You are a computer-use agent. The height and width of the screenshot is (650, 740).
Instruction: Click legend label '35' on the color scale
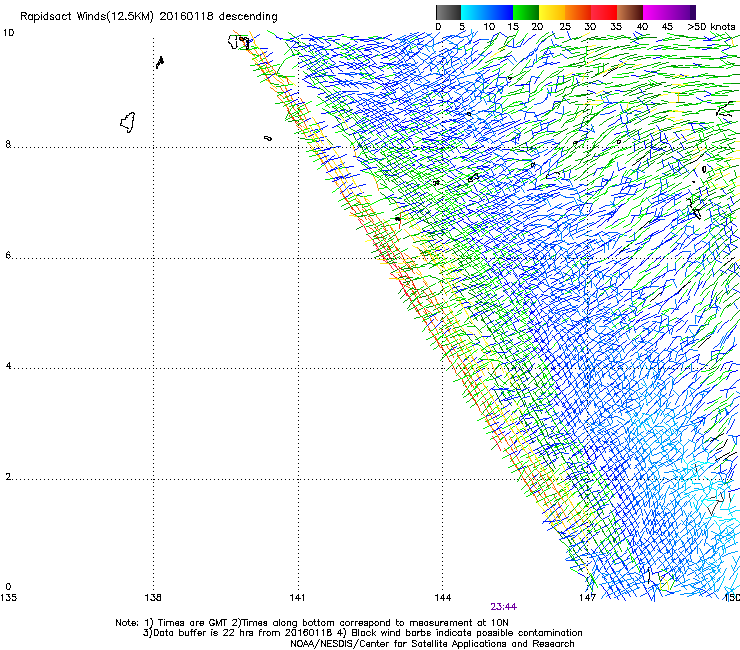616,27
